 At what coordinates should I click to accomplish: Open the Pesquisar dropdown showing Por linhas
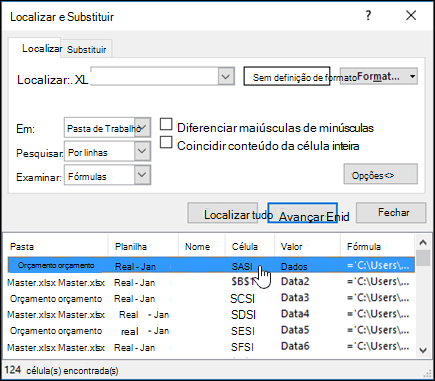pyautogui.click(x=107, y=152)
